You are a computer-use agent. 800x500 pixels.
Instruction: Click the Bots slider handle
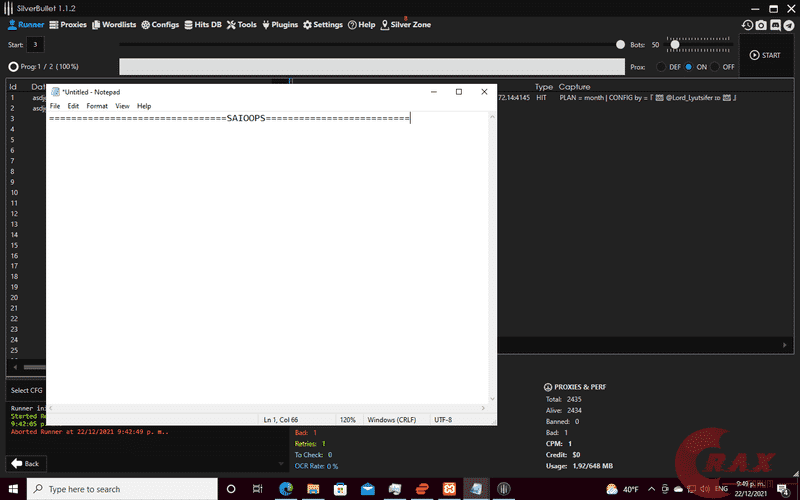(674, 45)
